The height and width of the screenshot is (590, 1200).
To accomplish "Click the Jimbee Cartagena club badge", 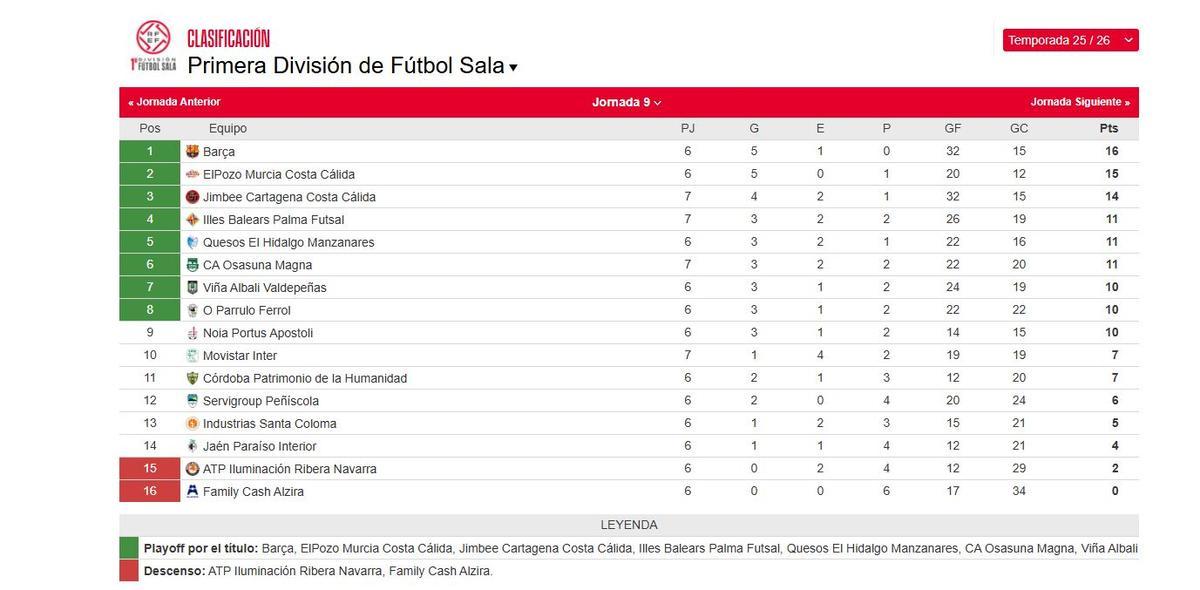I will pos(192,196).
